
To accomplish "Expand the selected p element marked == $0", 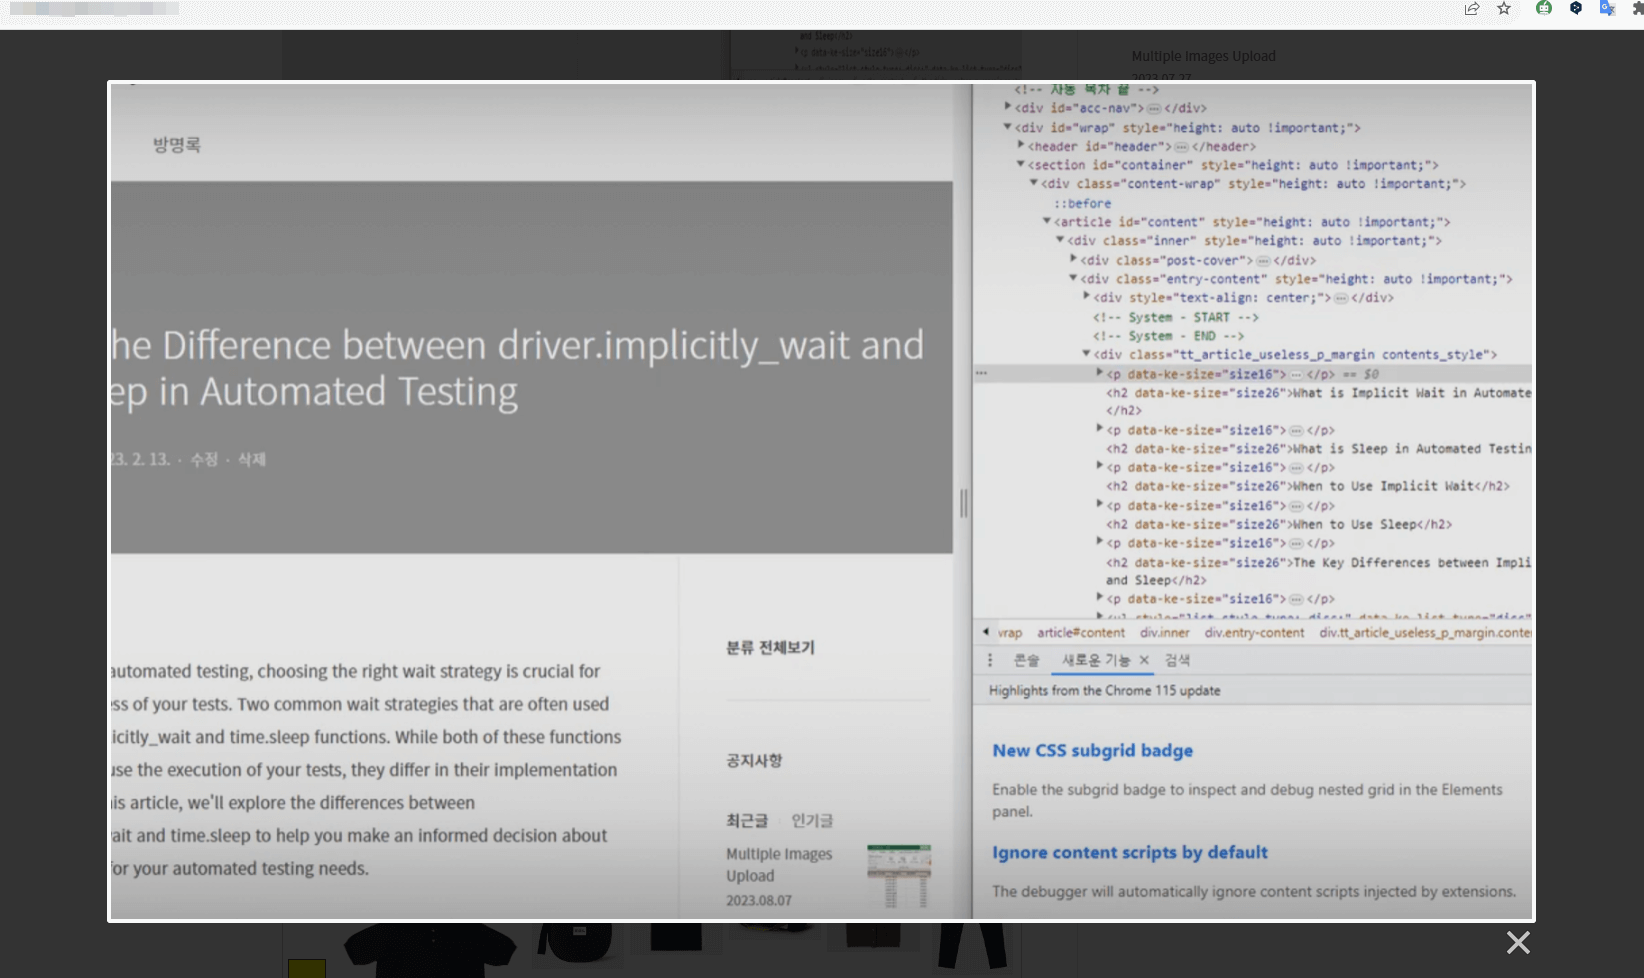I will 1099,373.
